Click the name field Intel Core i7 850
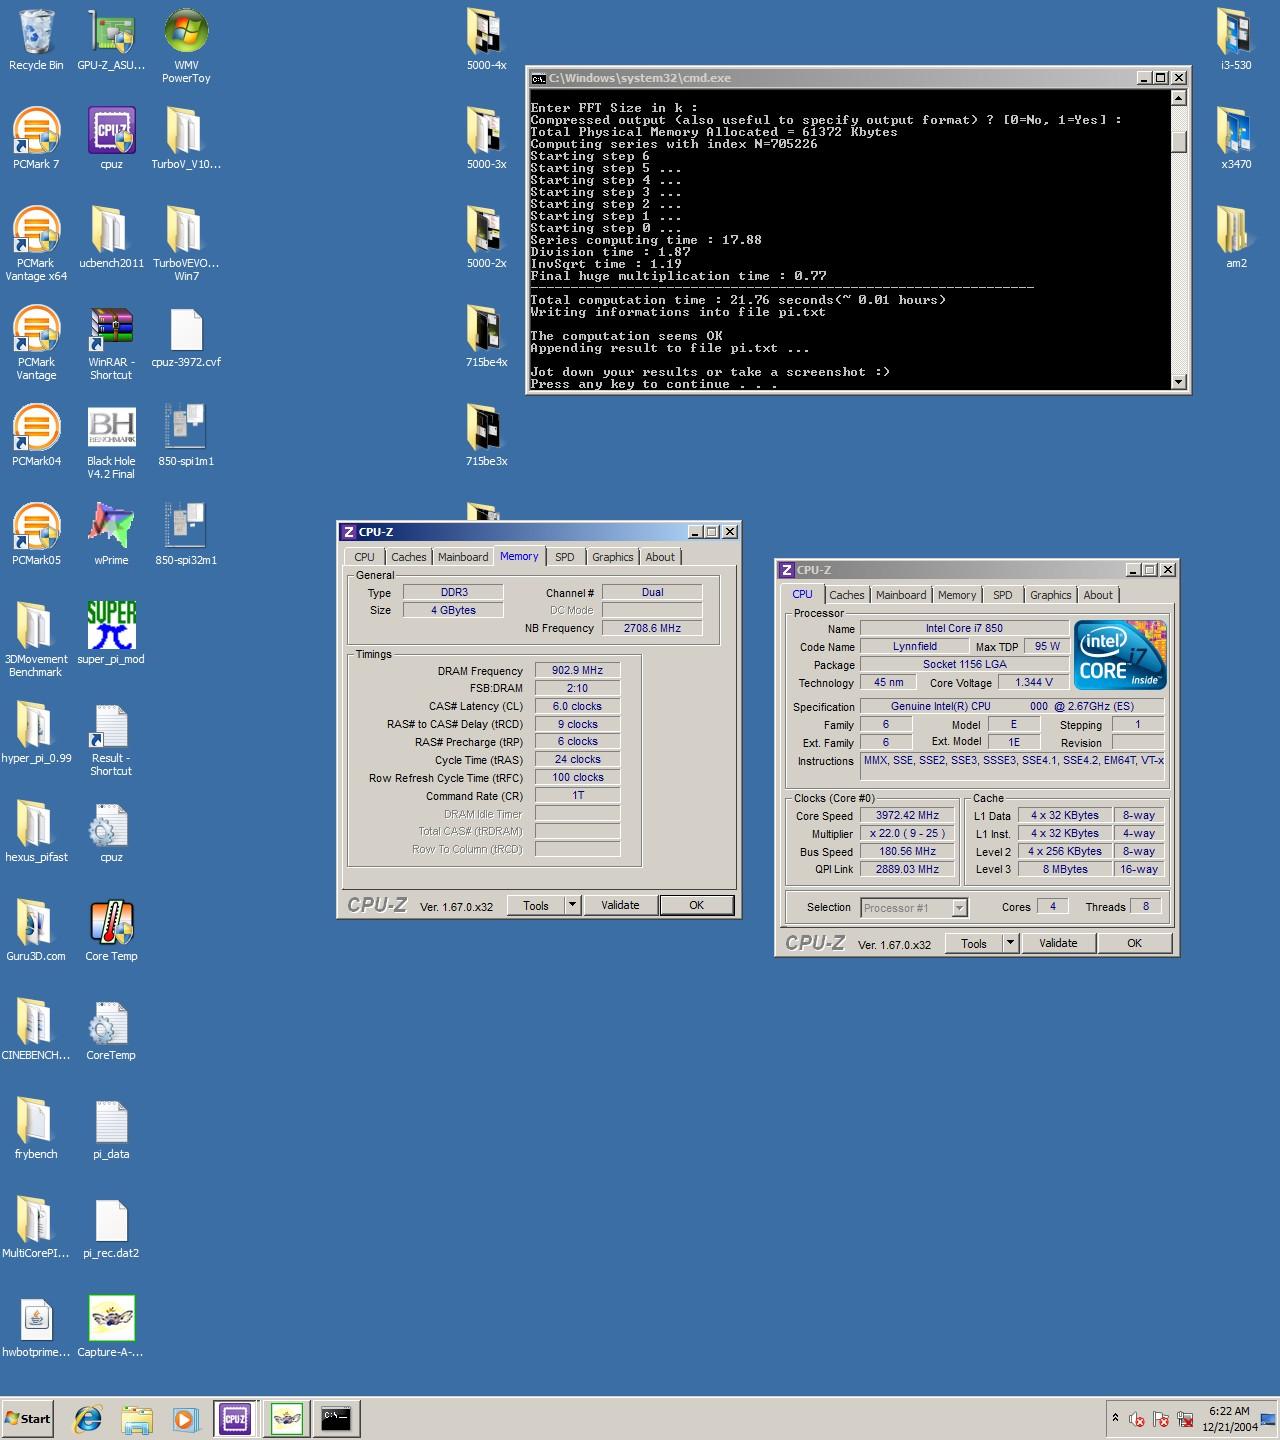Viewport: 1280px width, 1440px height. coord(964,628)
